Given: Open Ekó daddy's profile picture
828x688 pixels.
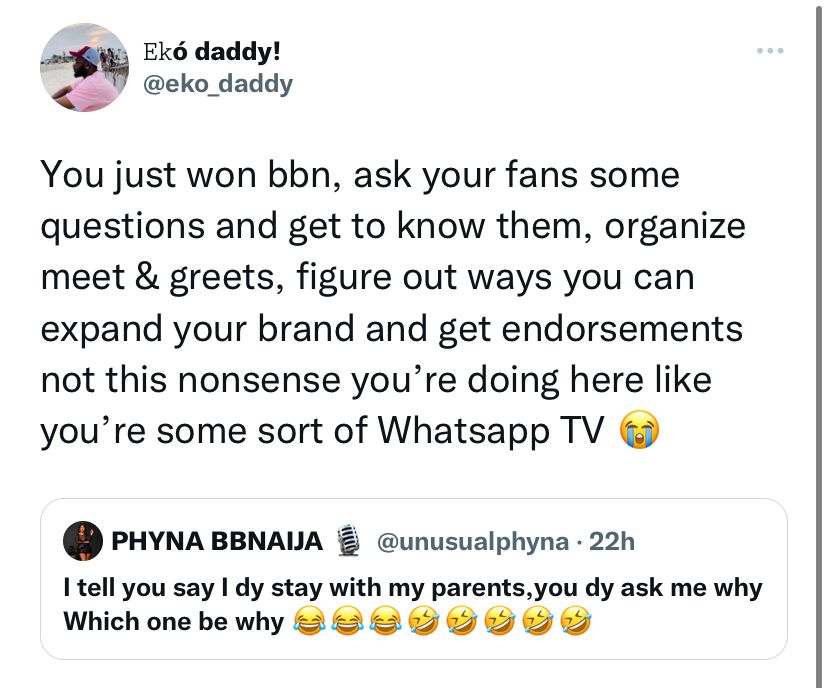Looking at the screenshot, I should coord(84,68).
